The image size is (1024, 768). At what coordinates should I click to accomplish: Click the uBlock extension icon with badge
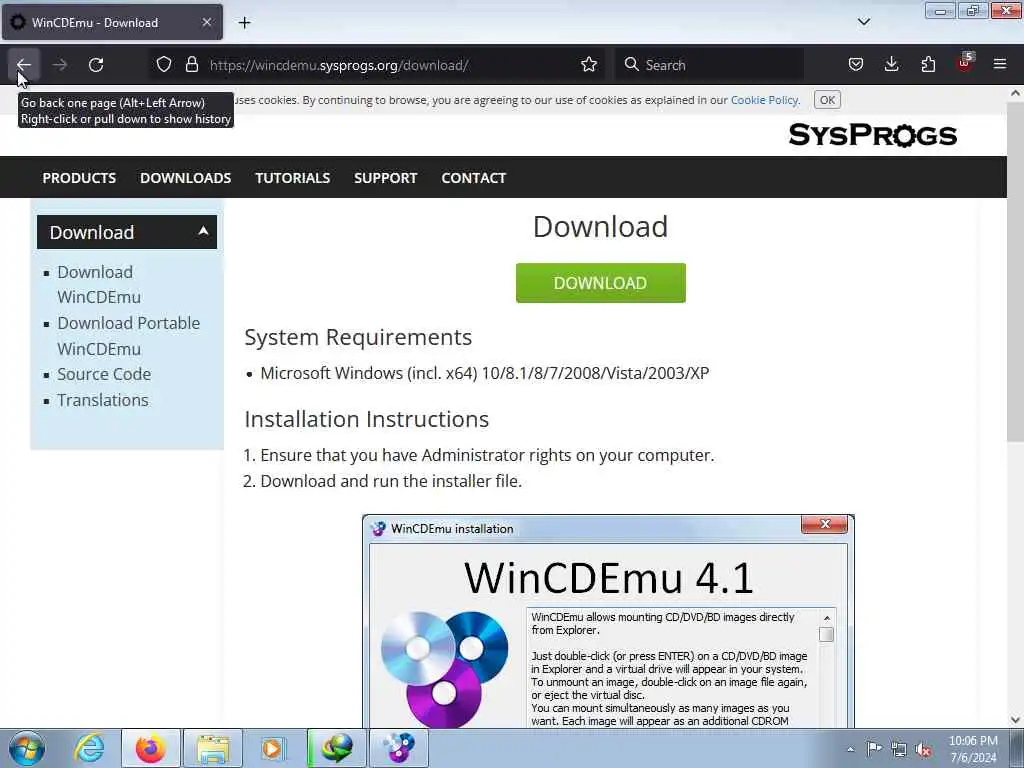click(x=965, y=63)
